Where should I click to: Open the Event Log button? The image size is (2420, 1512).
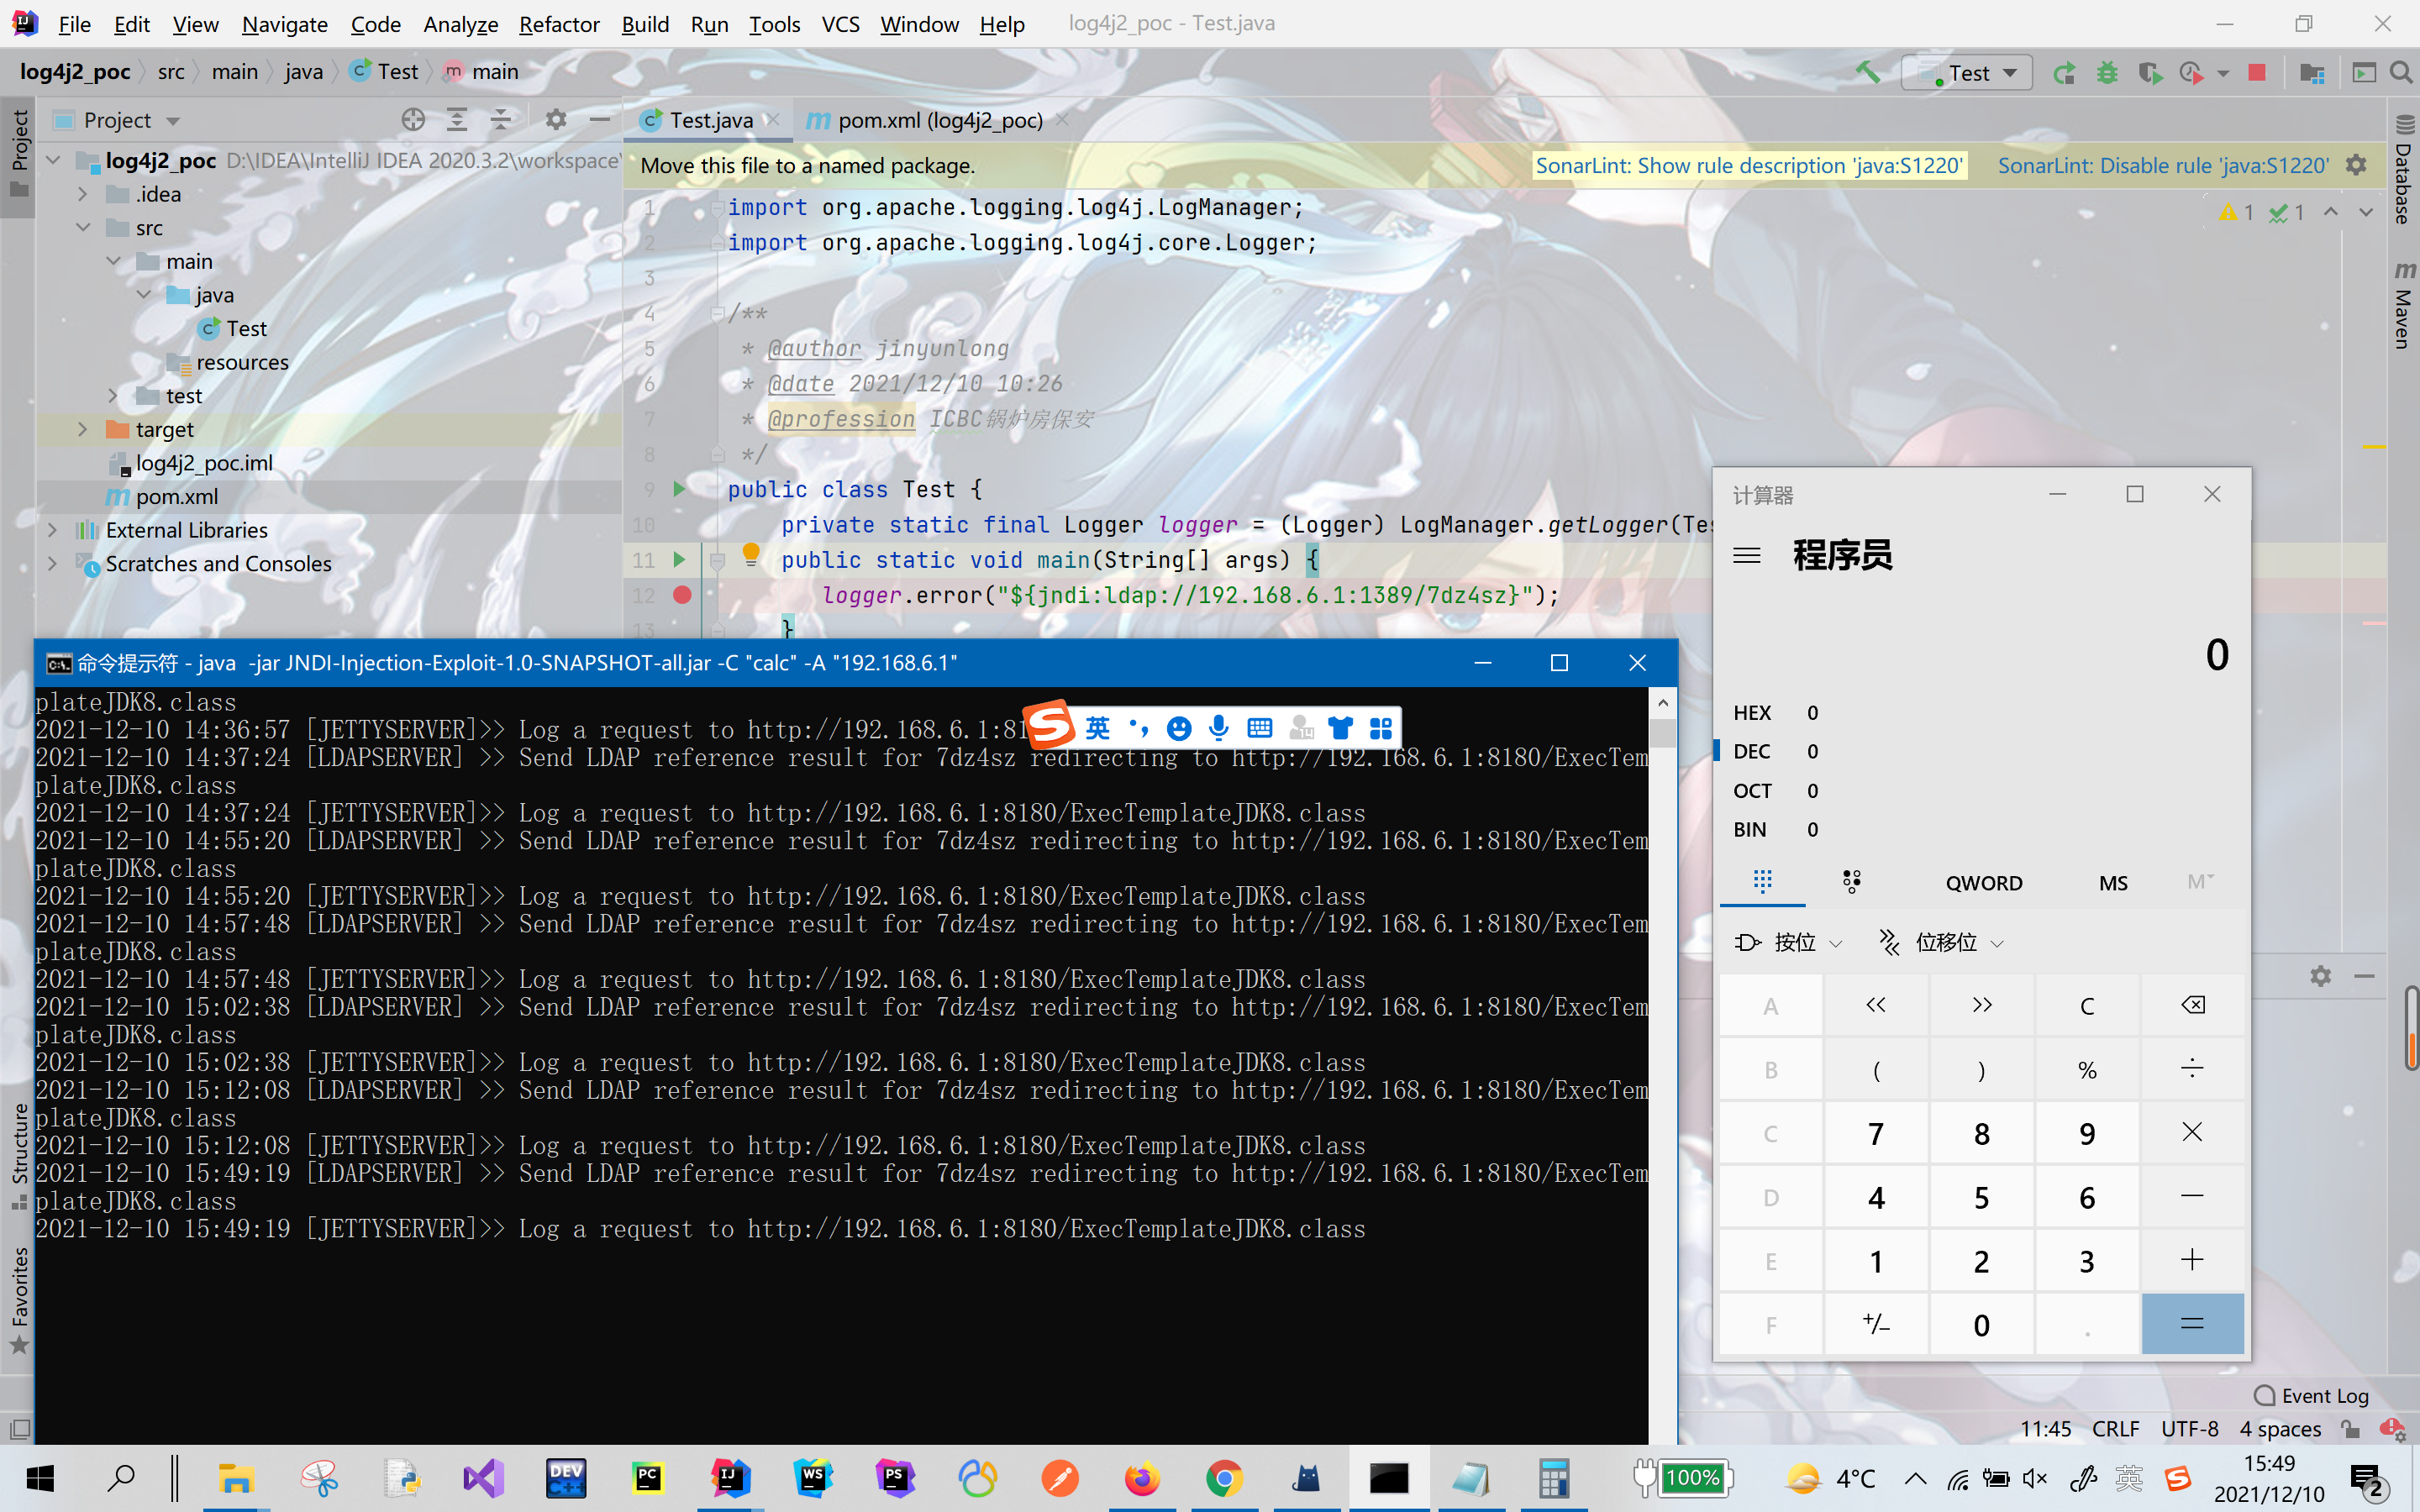tap(2311, 1395)
